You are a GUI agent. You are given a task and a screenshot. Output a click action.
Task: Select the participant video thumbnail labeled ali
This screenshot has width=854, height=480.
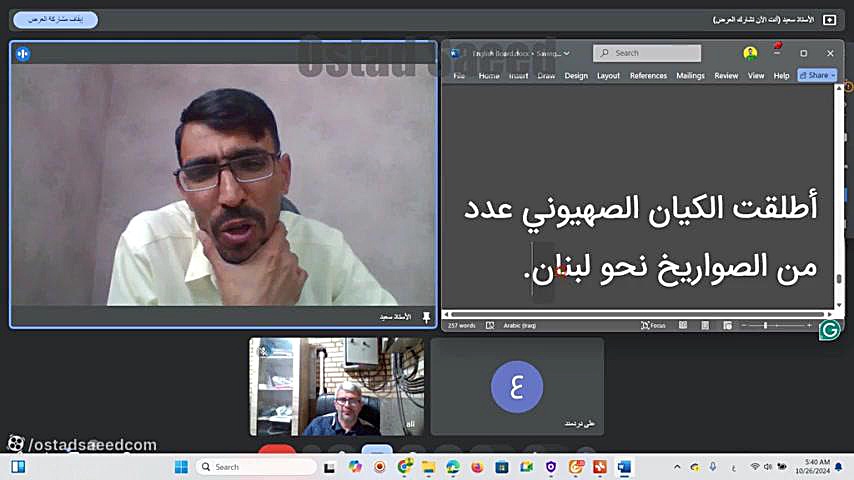point(337,387)
